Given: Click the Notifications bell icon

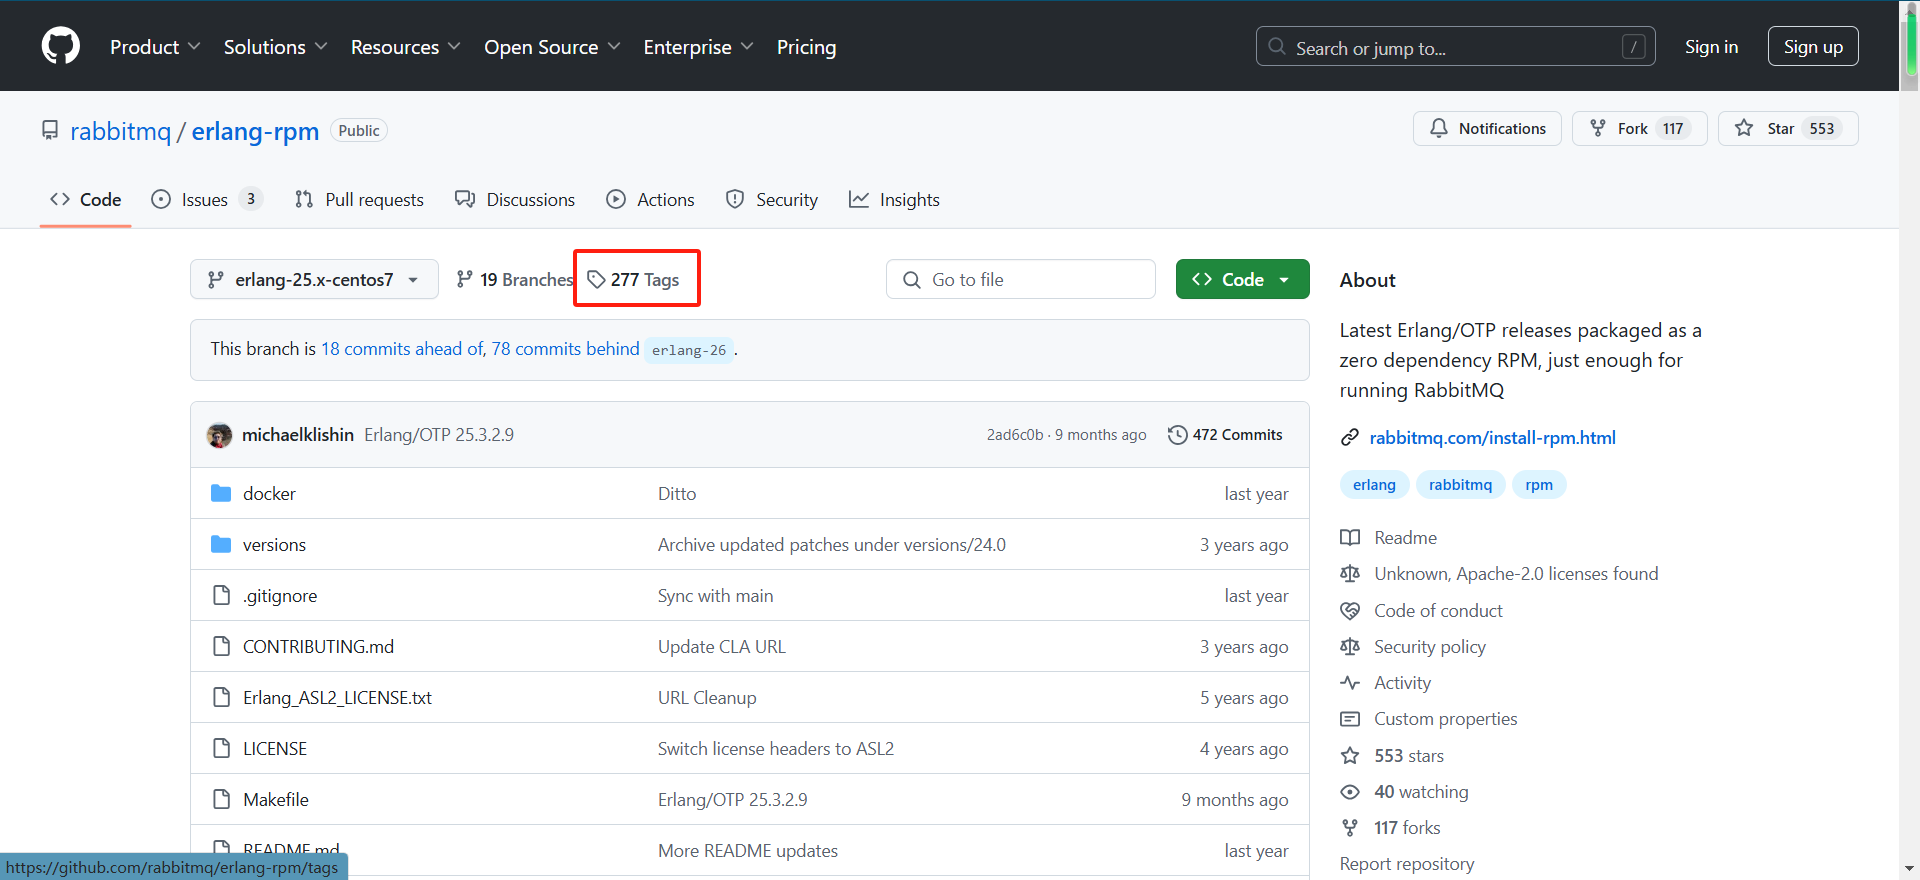Looking at the screenshot, I should [x=1439, y=128].
